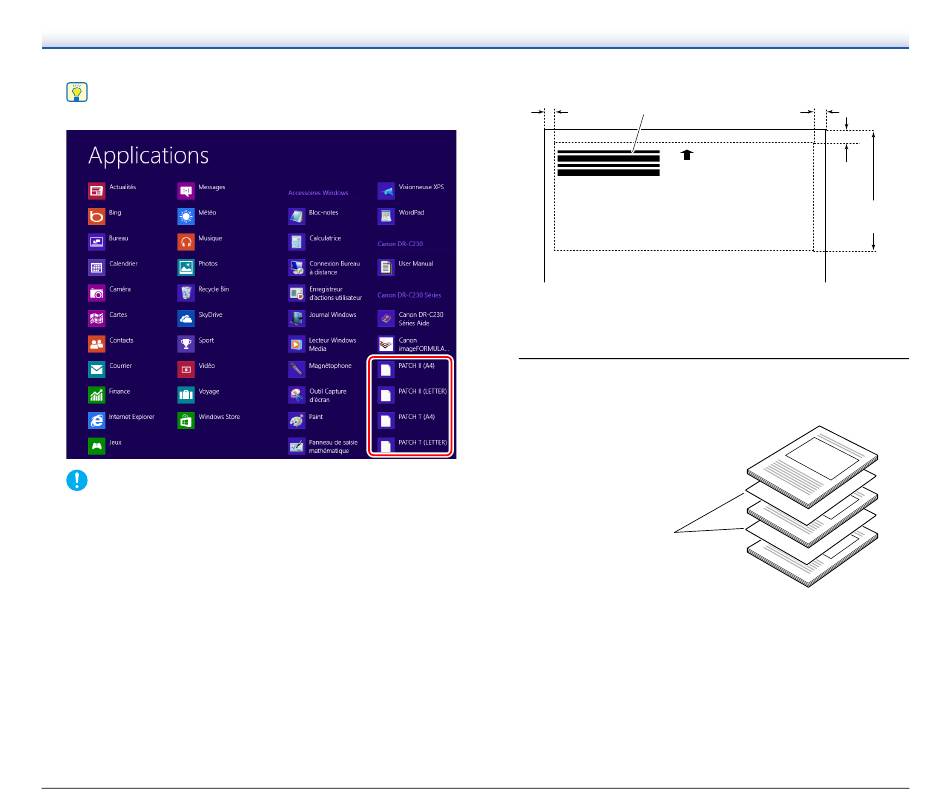Click the Accessoires Windows group heading

[x=318, y=193]
